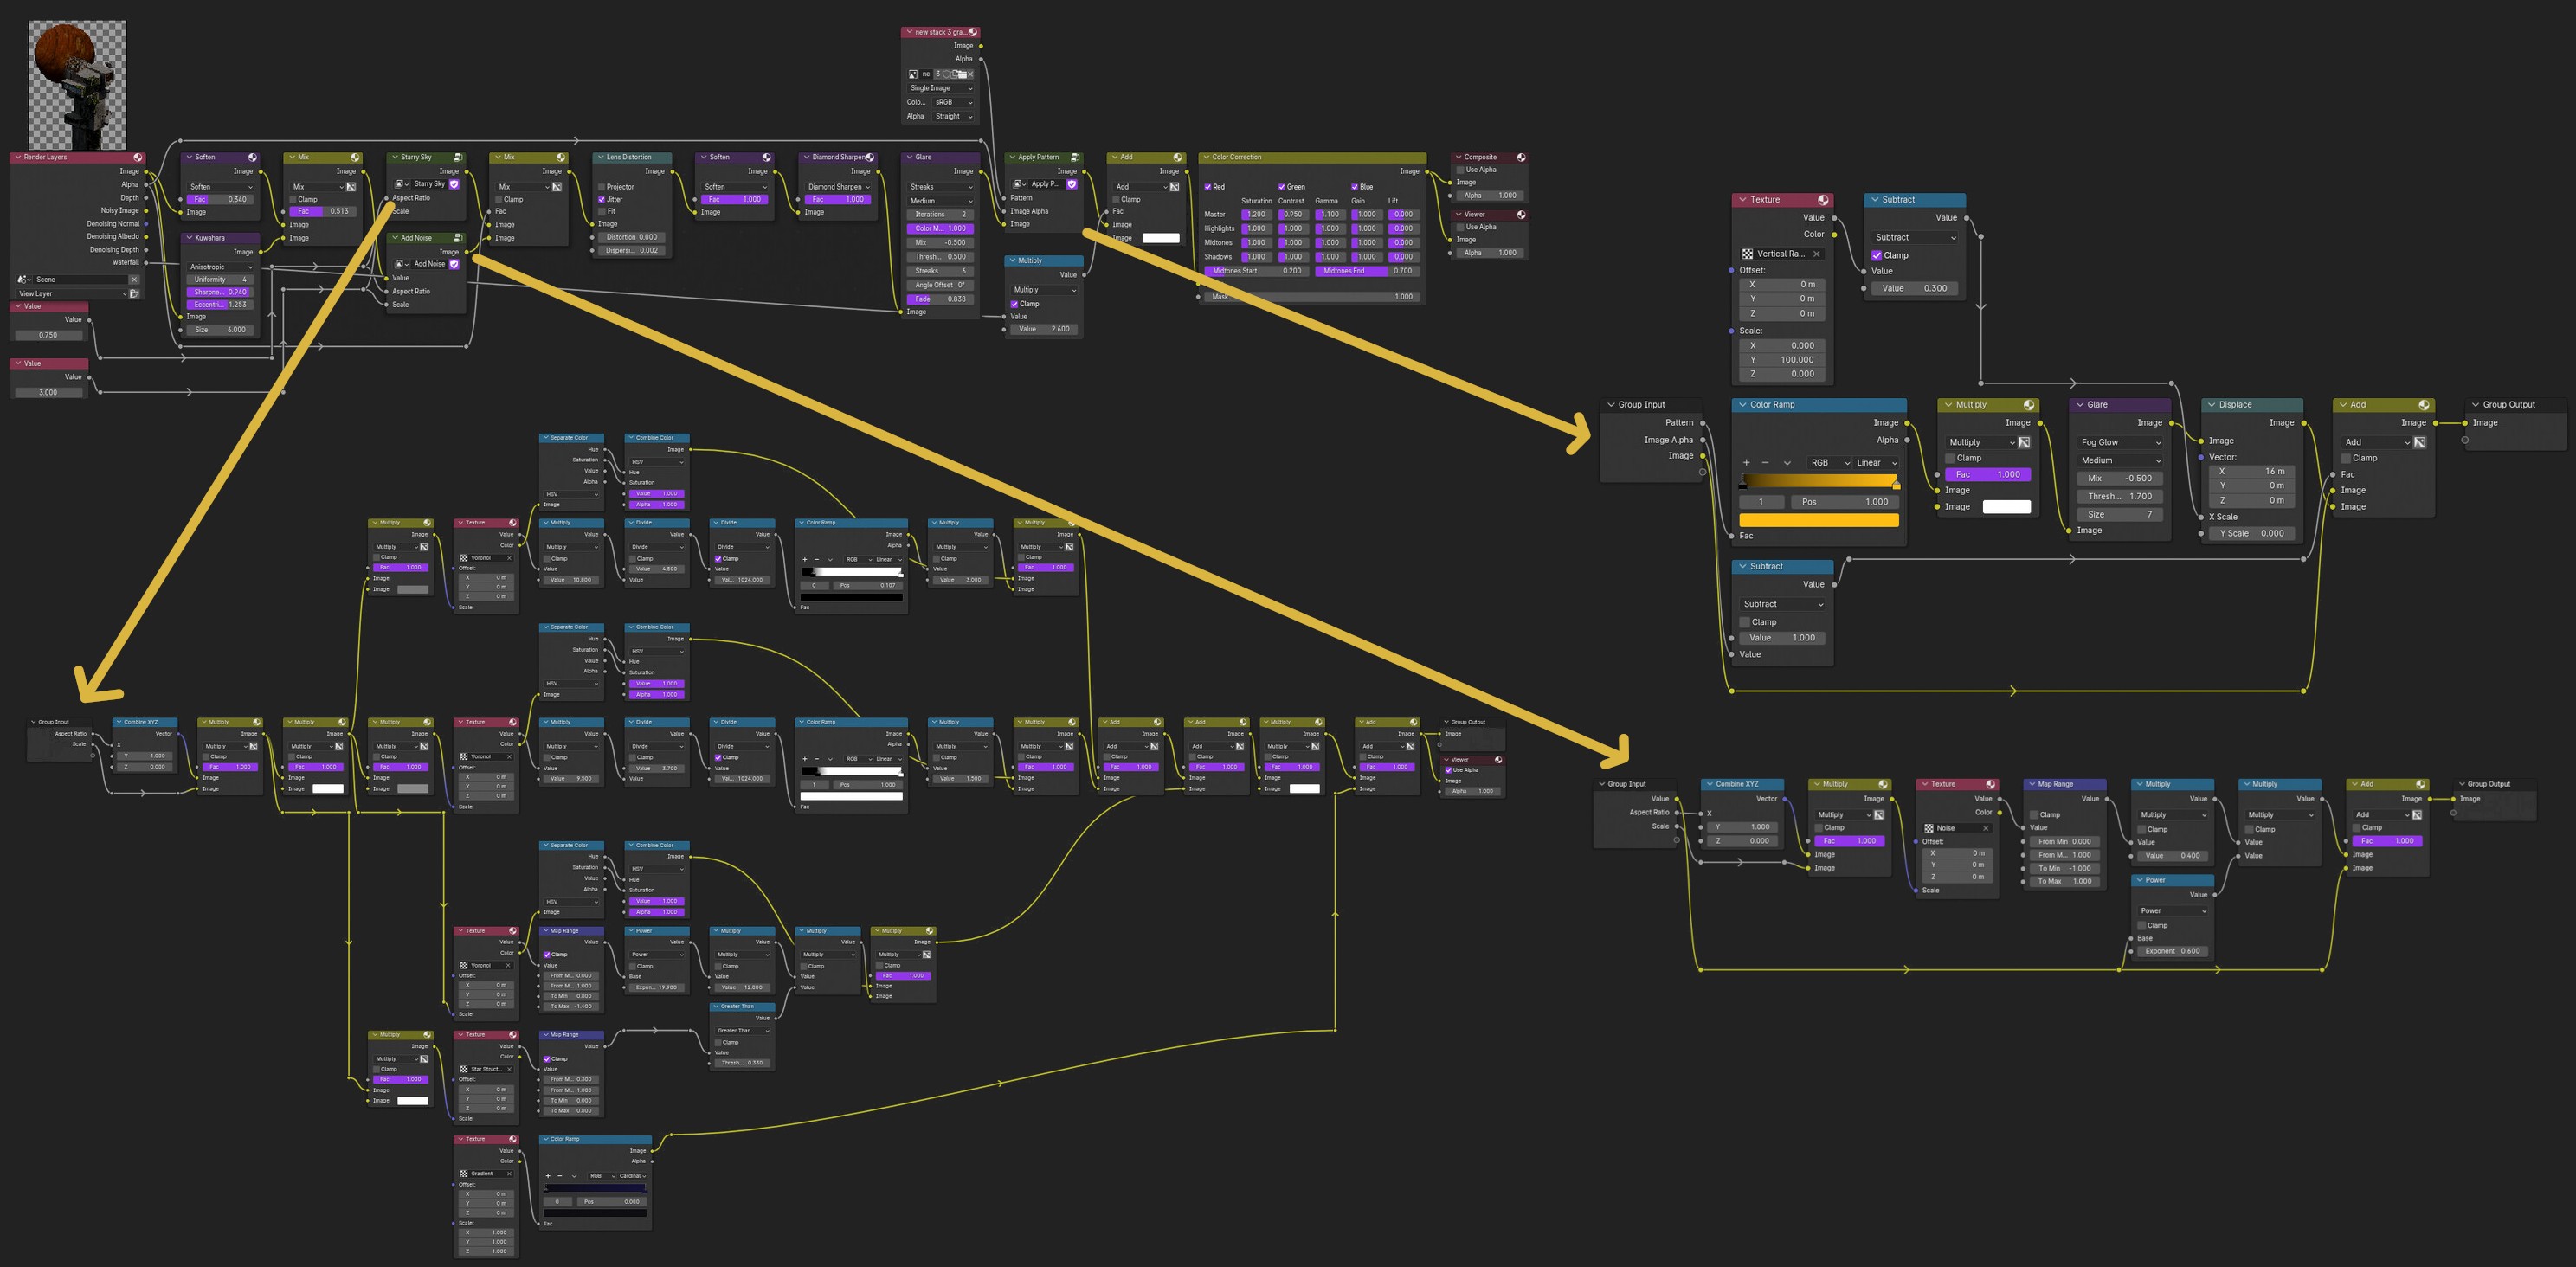The image size is (2576, 1267).
Task: Collapse the Color Correction node via its chevron
Action: click(1206, 158)
